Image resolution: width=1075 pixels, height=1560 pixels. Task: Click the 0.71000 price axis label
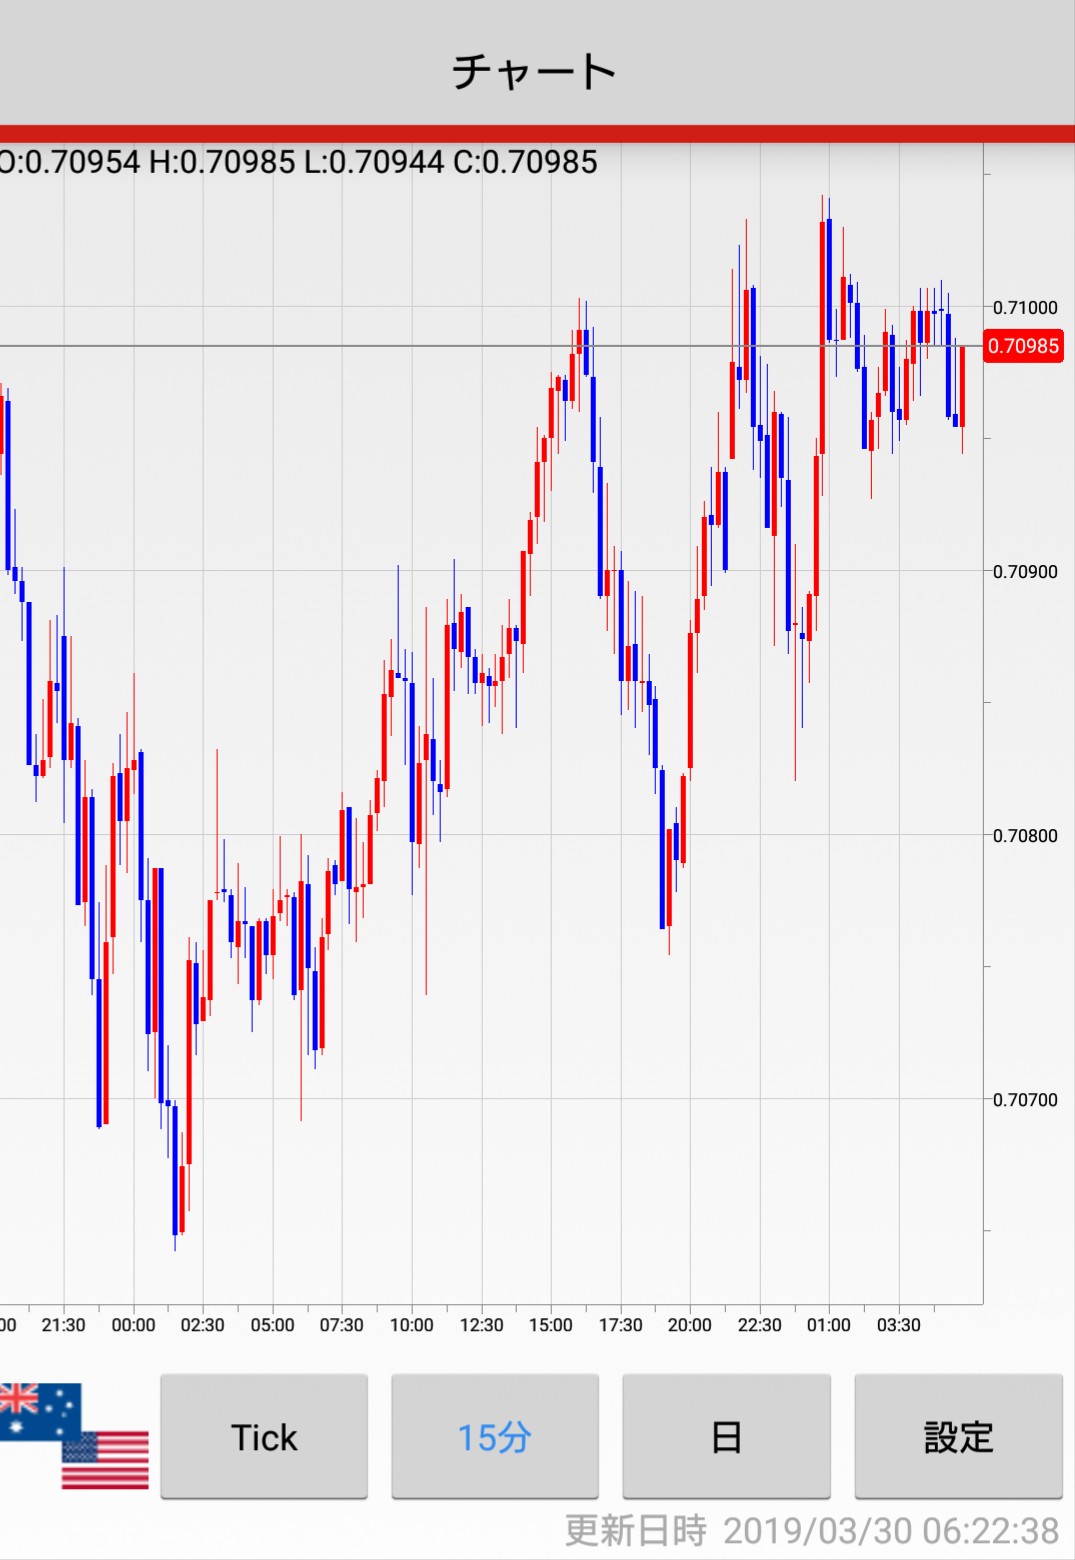1024,308
